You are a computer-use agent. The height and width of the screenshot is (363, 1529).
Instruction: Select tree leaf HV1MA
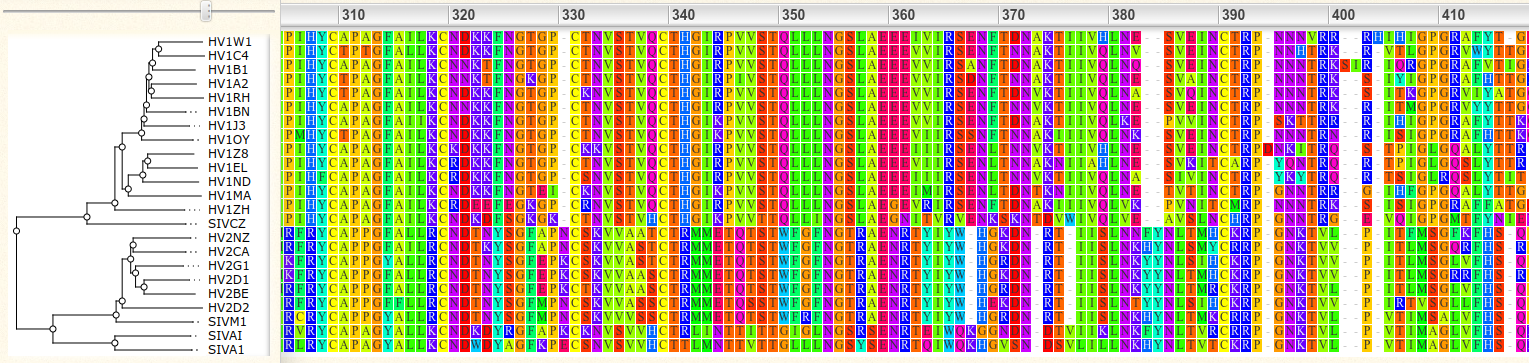point(229,195)
